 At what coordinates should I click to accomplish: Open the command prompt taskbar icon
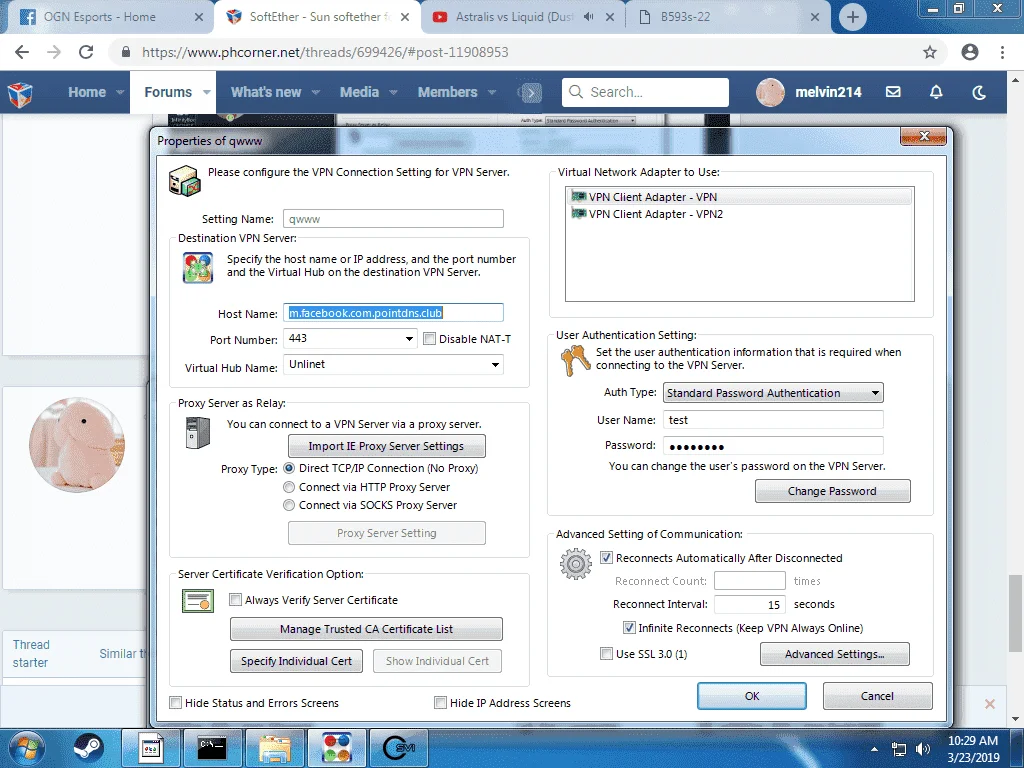coord(212,748)
